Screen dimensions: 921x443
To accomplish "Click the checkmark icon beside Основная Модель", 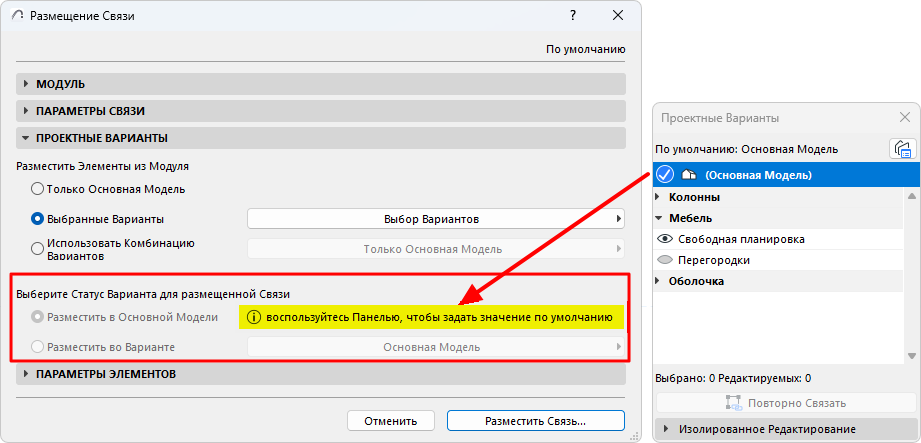I will click(x=664, y=174).
